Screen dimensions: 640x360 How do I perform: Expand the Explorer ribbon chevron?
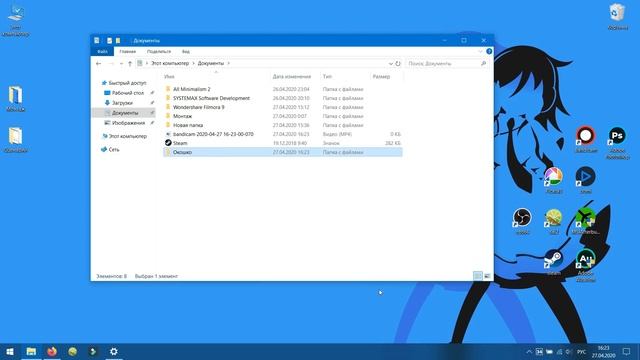point(480,51)
